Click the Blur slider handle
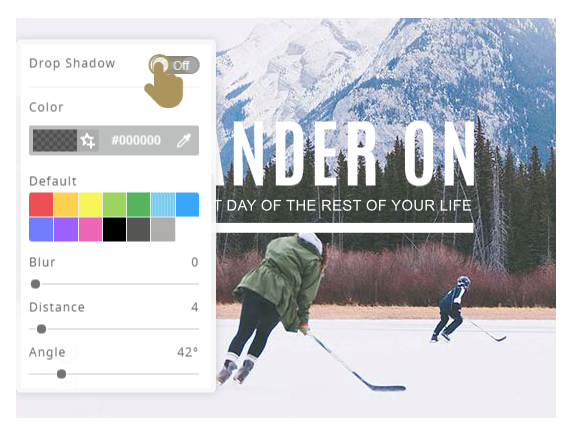 (35, 284)
